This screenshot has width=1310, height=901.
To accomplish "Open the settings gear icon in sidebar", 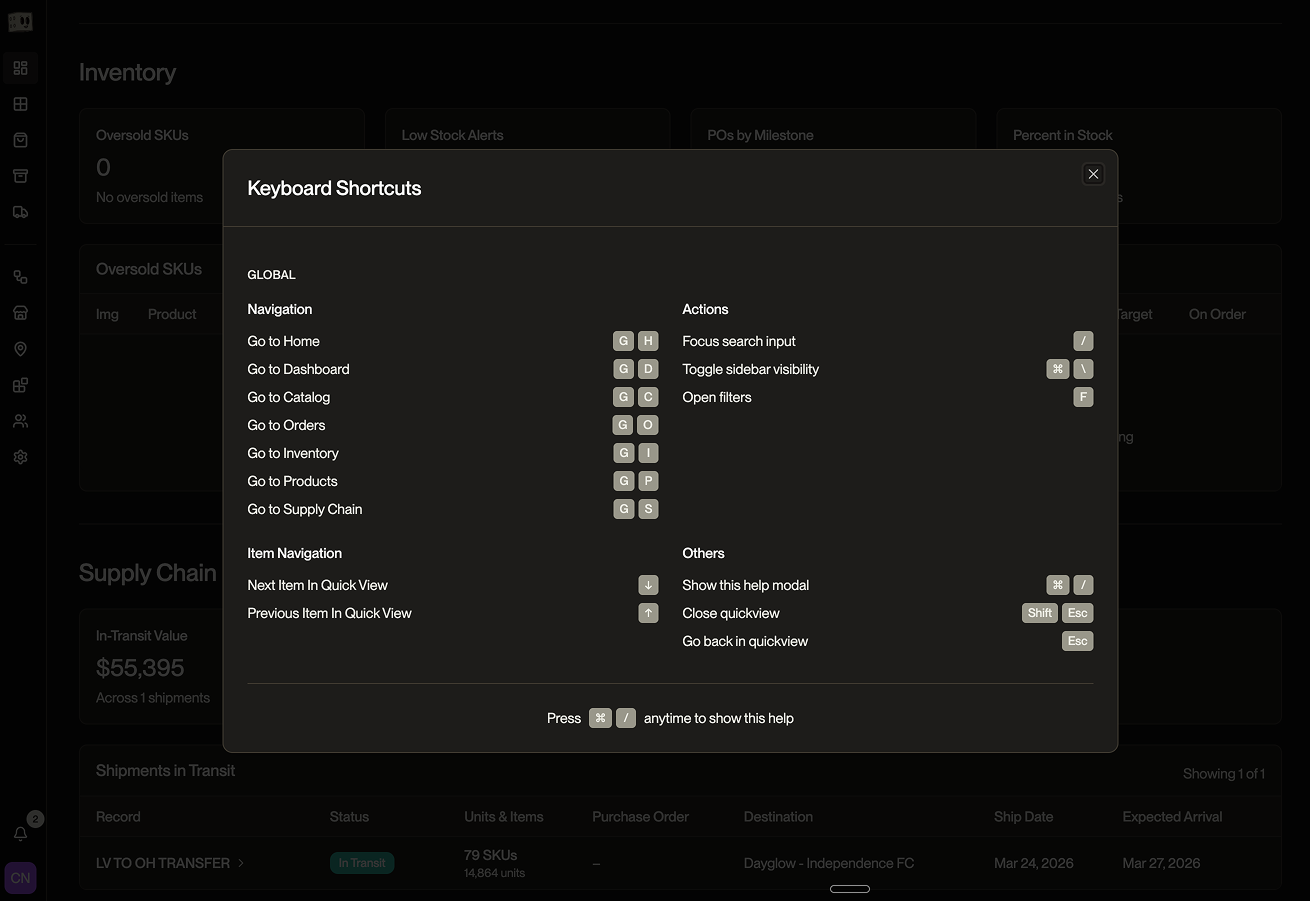I will tap(20, 457).
